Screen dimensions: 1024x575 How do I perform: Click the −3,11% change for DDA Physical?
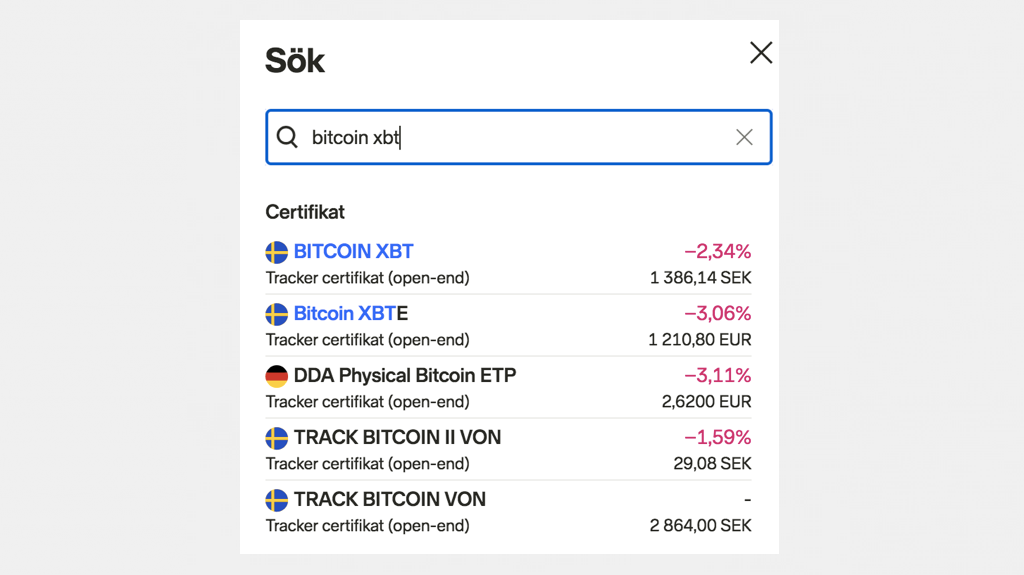(717, 375)
